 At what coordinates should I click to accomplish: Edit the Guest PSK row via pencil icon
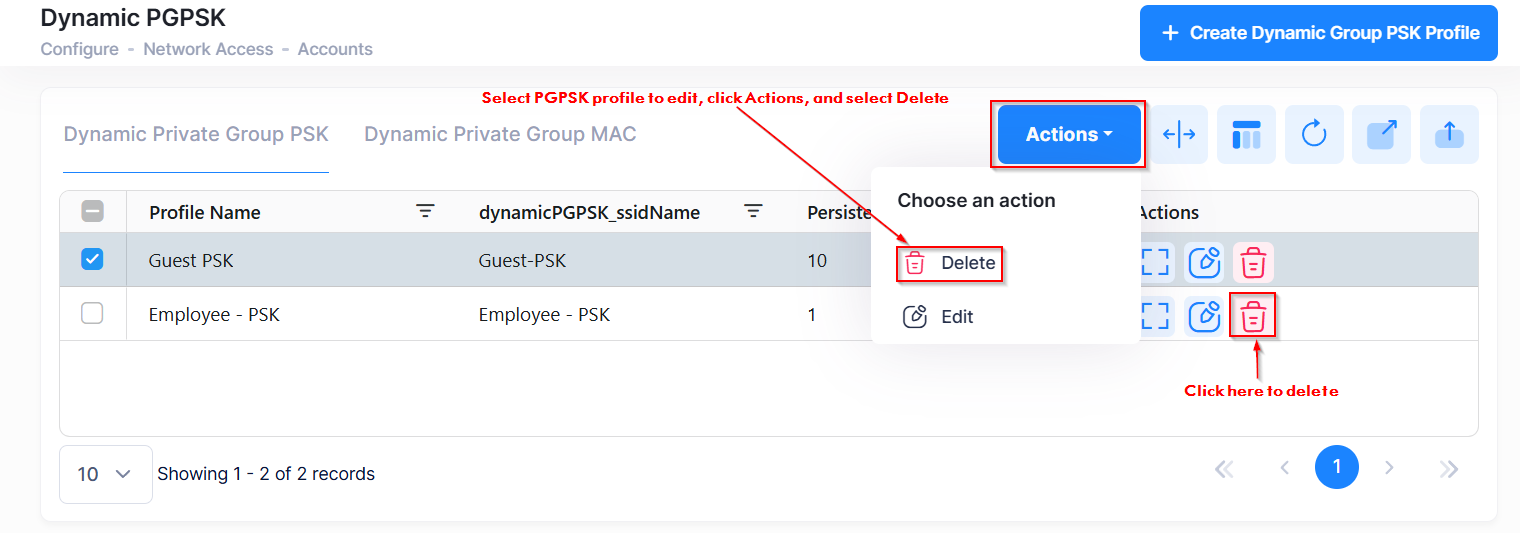point(1204,262)
